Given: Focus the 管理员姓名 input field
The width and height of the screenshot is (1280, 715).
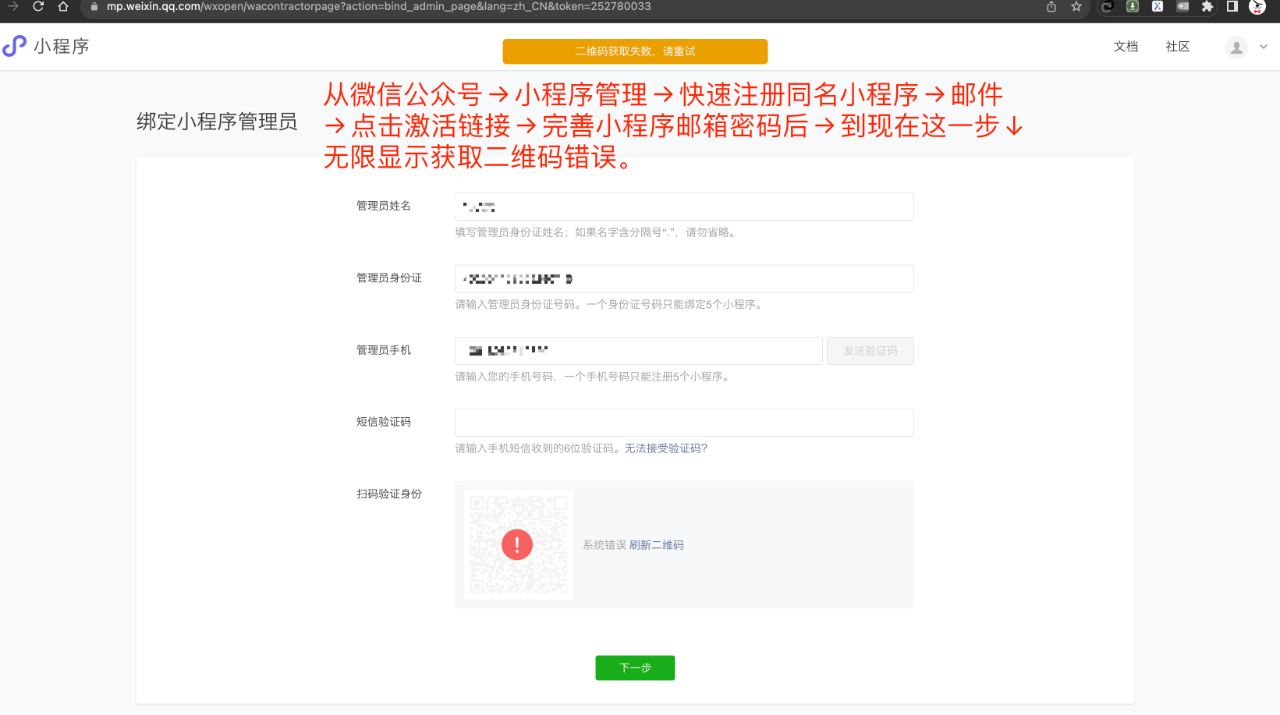Looking at the screenshot, I should point(684,206).
